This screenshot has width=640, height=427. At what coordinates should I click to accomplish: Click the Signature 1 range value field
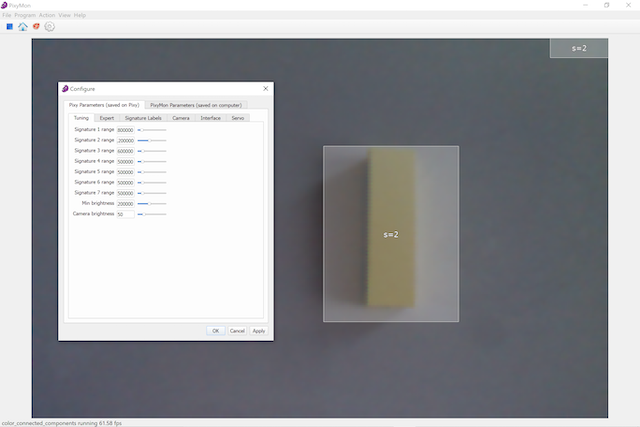click(125, 130)
